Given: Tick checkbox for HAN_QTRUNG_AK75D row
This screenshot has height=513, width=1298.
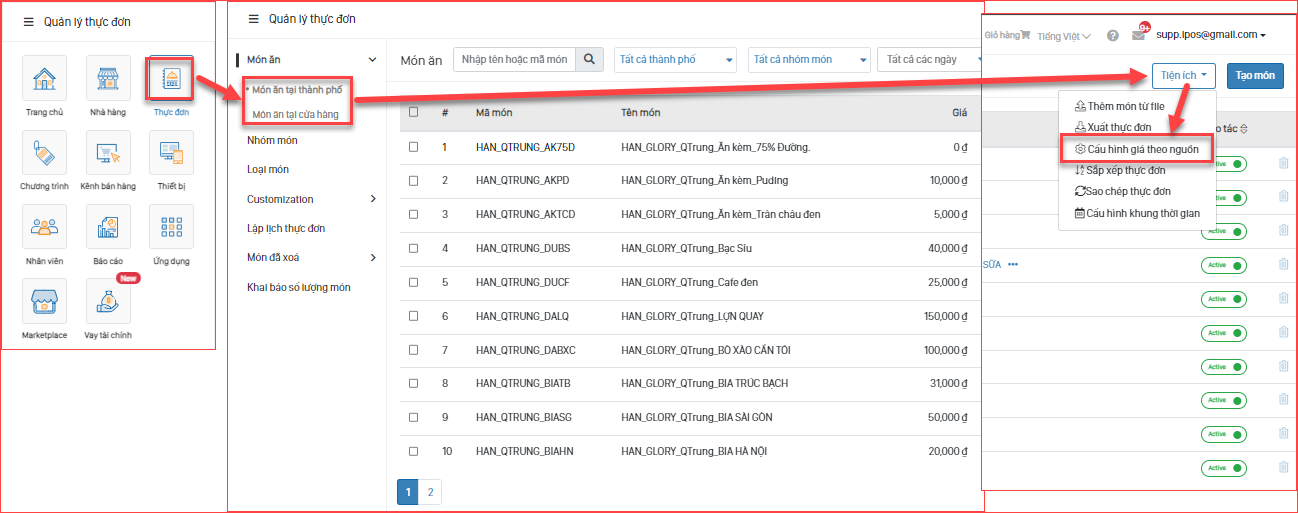Looking at the screenshot, I should (x=414, y=147).
